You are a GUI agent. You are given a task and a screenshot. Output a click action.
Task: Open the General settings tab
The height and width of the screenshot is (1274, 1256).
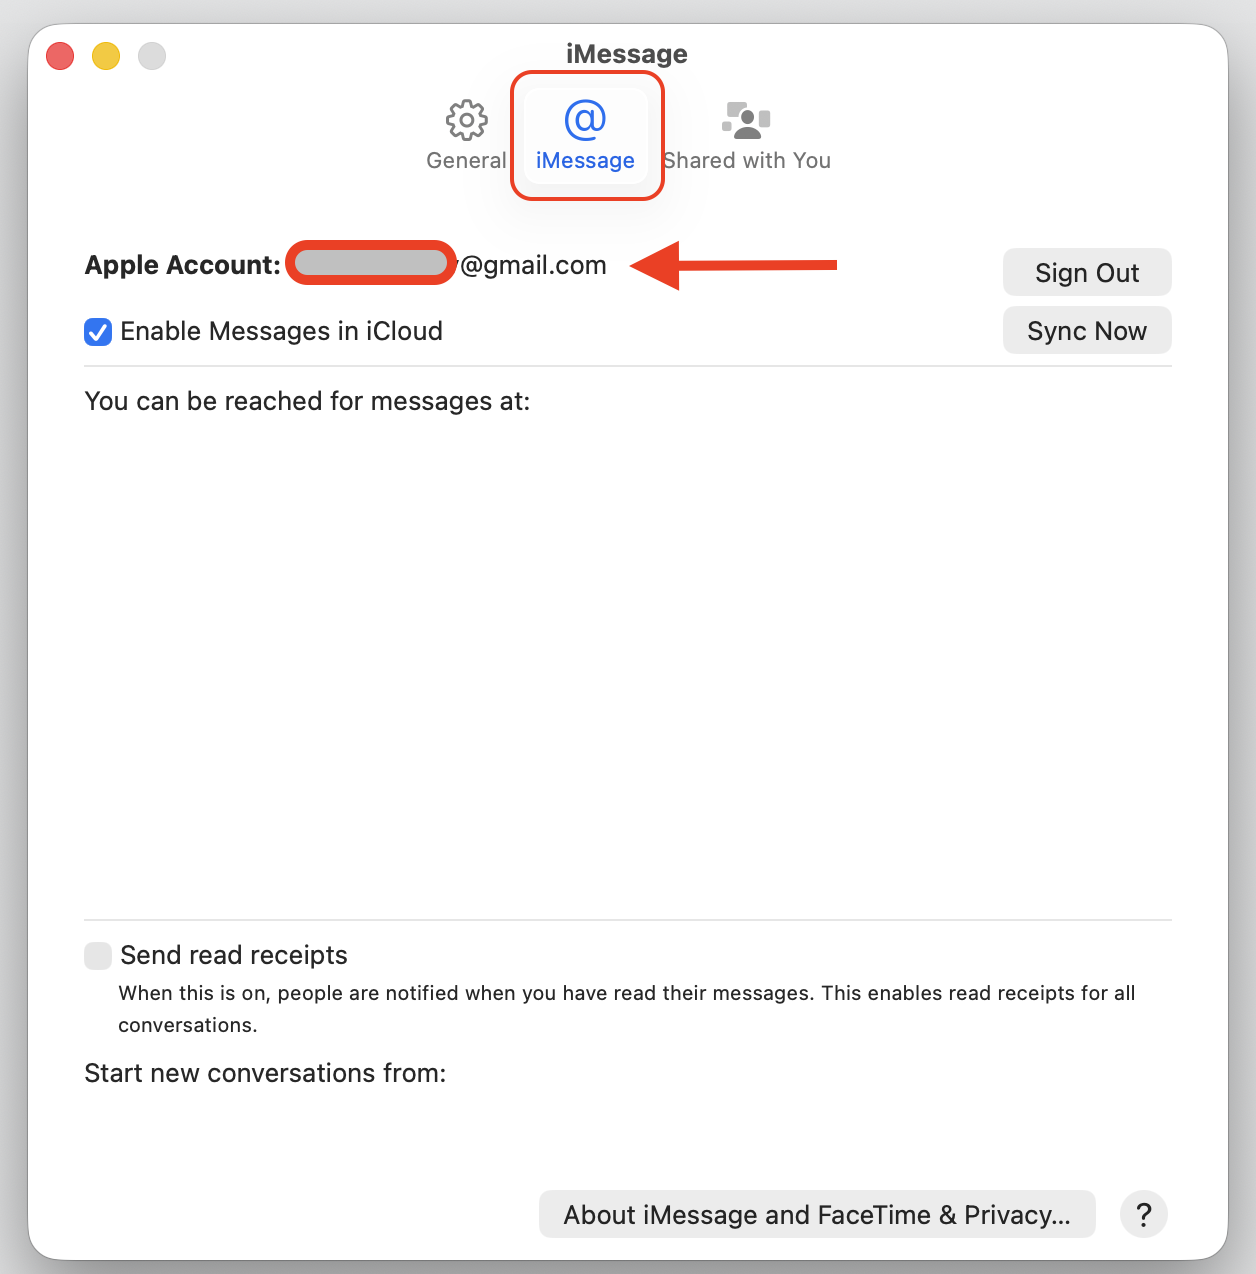pos(466,136)
